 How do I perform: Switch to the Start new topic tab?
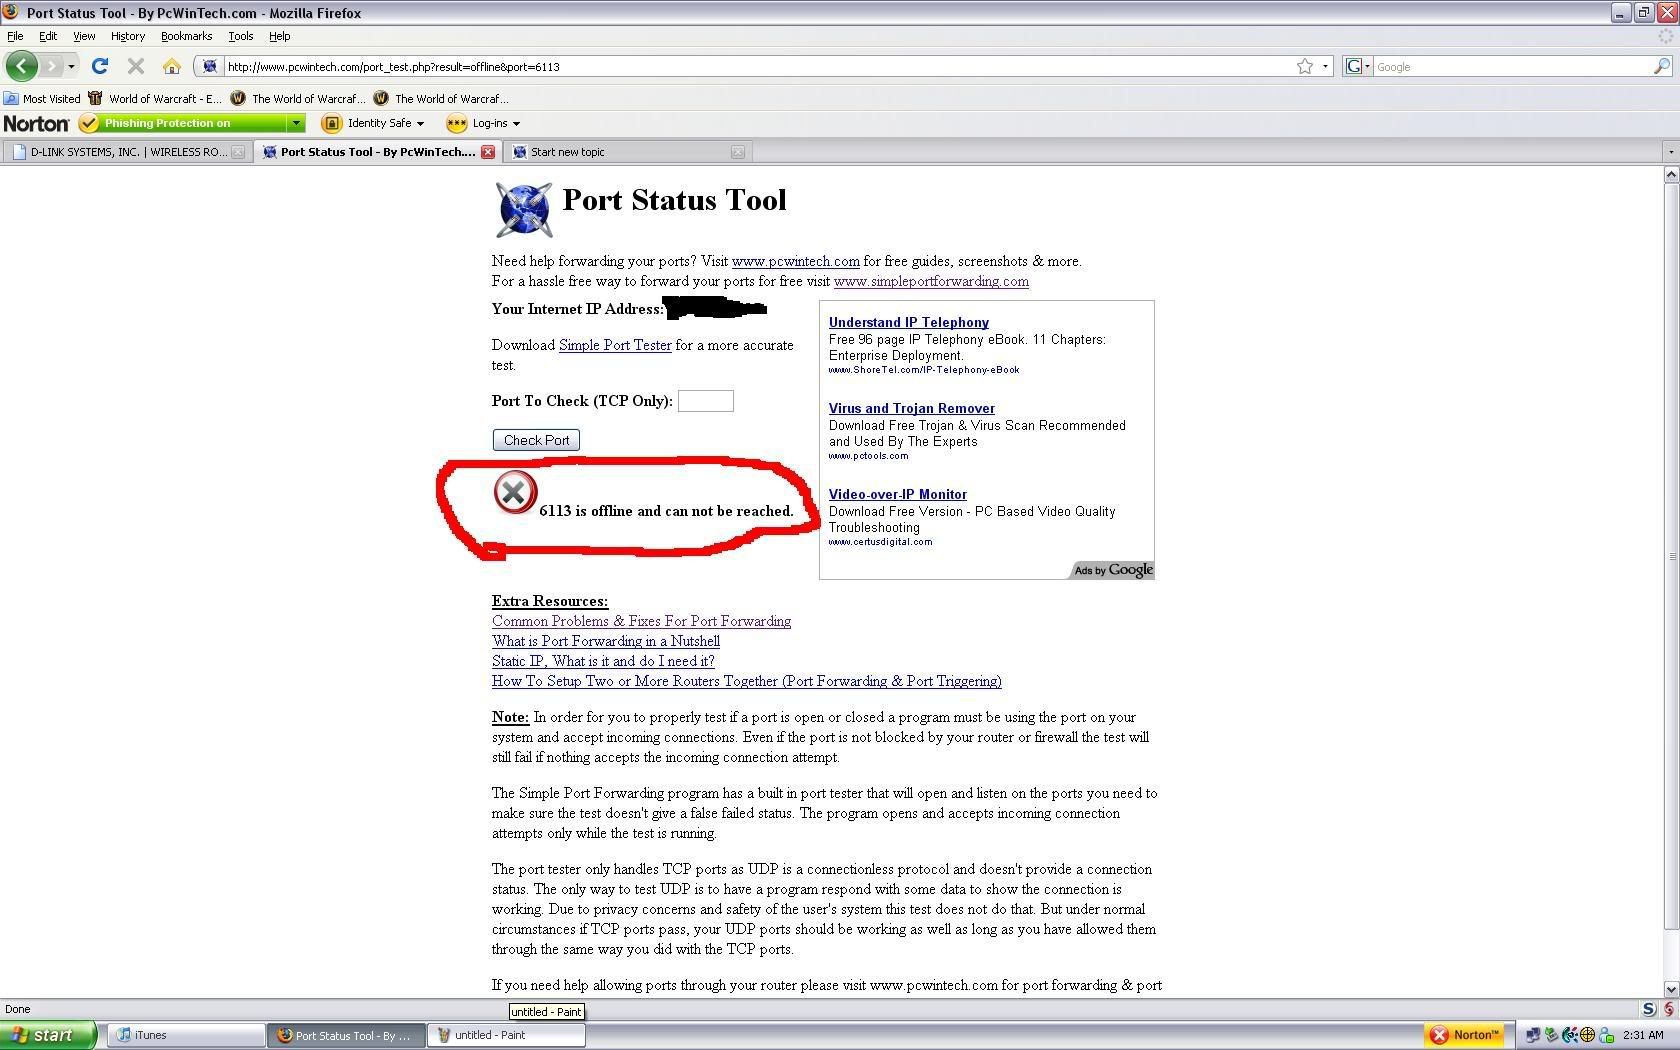[x=628, y=152]
